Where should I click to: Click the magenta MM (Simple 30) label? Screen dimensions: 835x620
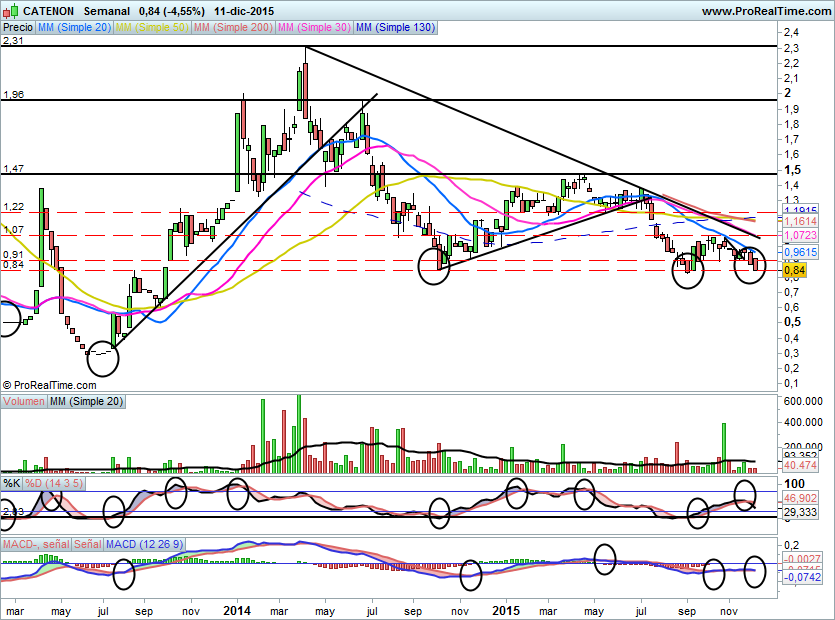pyautogui.click(x=313, y=28)
